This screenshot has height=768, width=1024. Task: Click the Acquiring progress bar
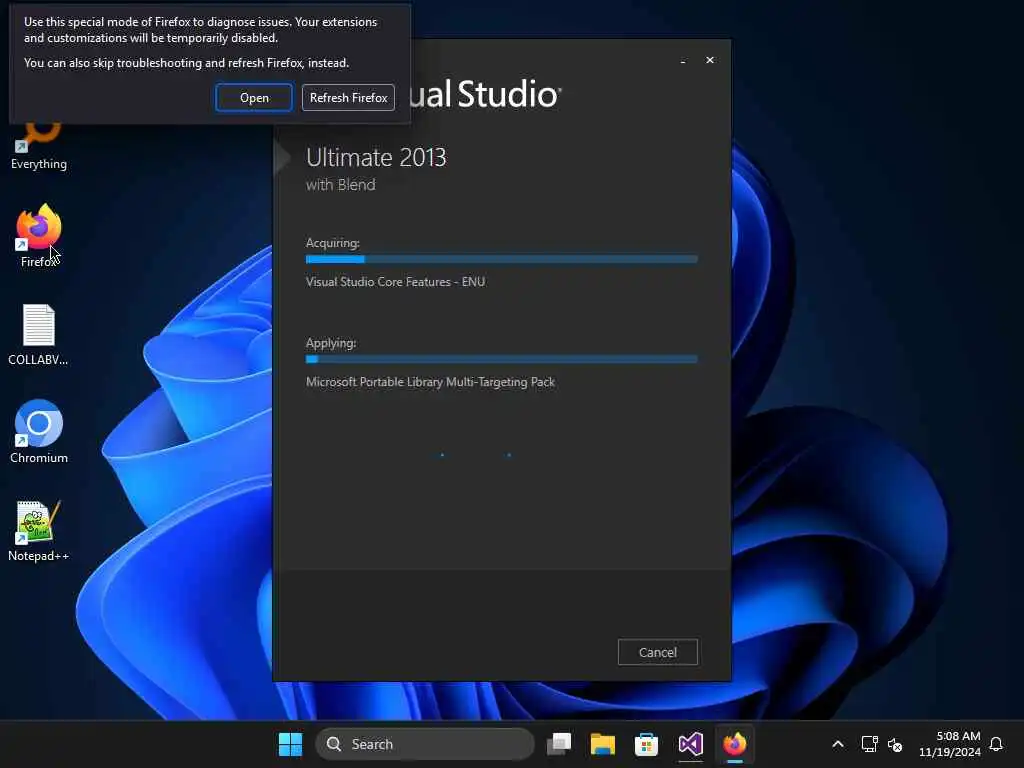(x=502, y=259)
